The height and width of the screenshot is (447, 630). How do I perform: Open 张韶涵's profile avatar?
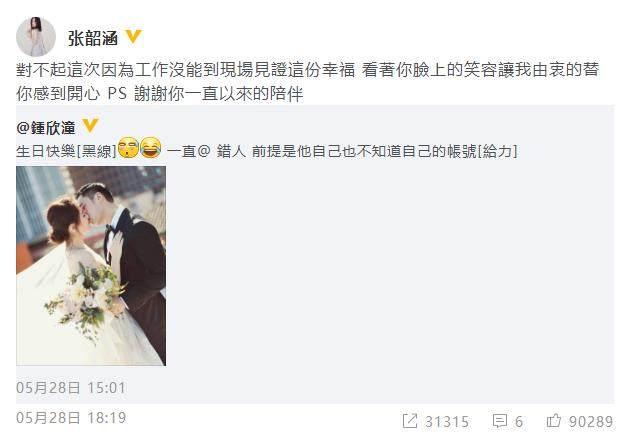click(x=36, y=37)
